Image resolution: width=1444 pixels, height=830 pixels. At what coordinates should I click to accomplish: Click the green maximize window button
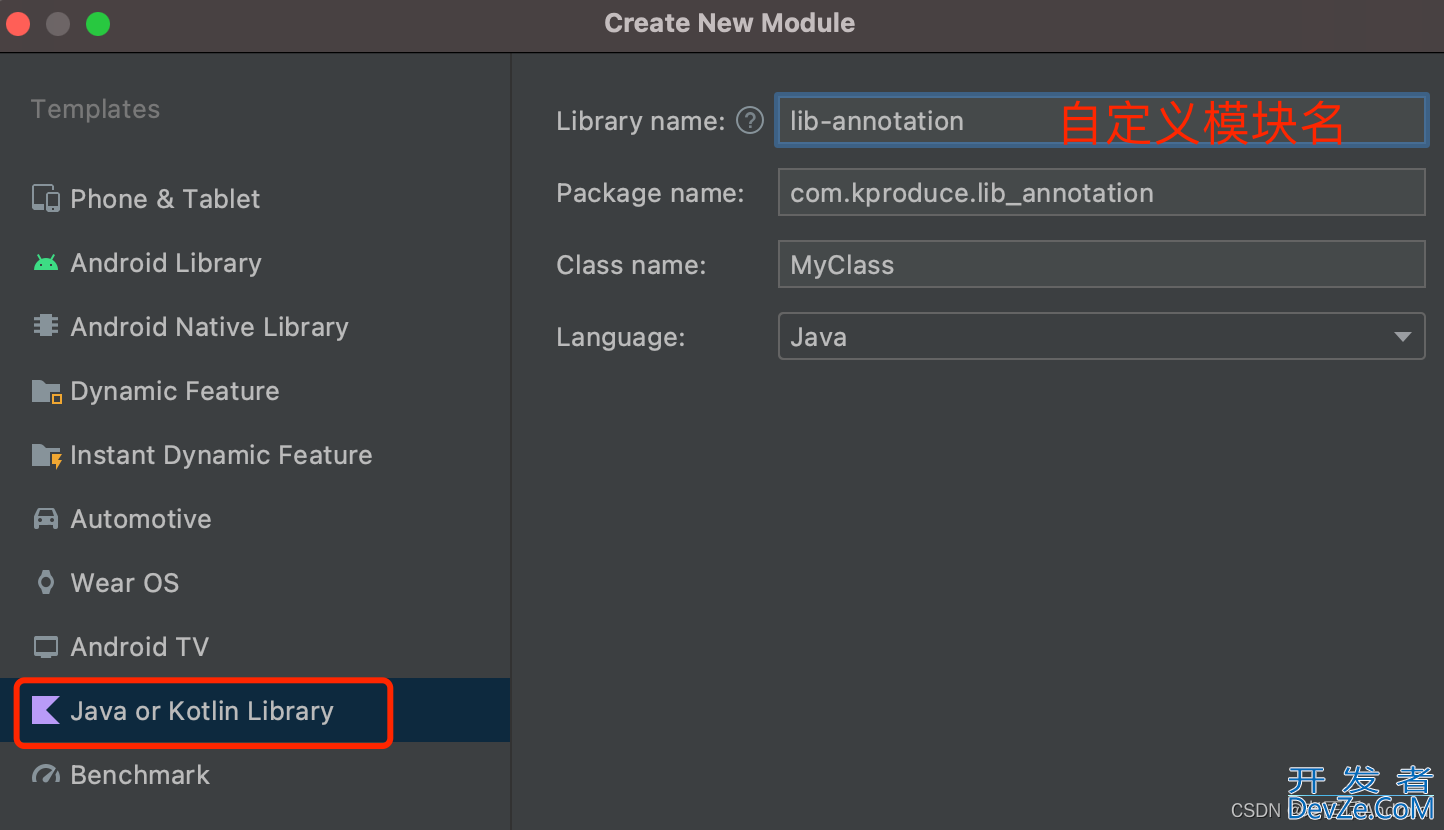98,24
